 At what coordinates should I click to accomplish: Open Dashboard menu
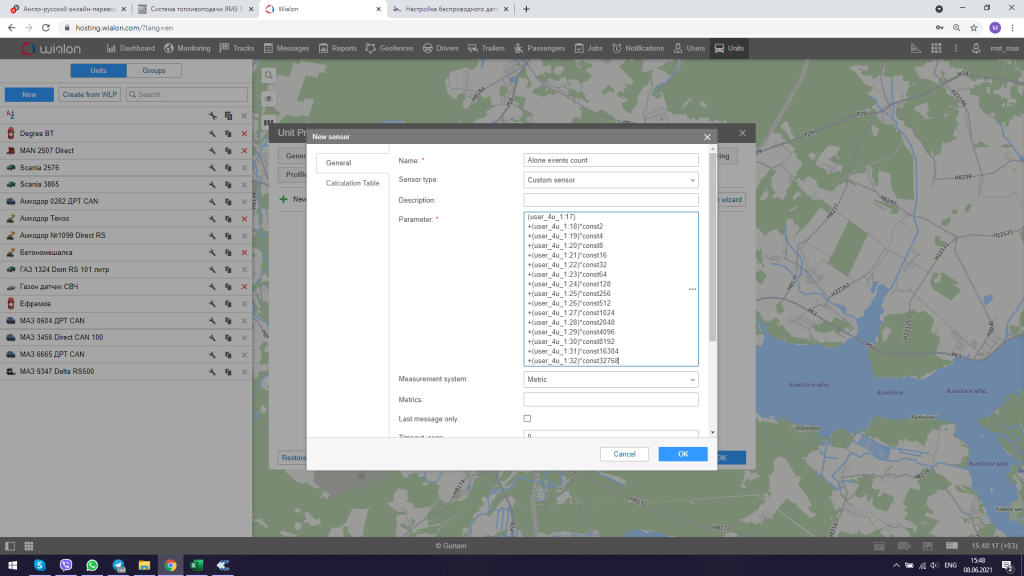(131, 48)
